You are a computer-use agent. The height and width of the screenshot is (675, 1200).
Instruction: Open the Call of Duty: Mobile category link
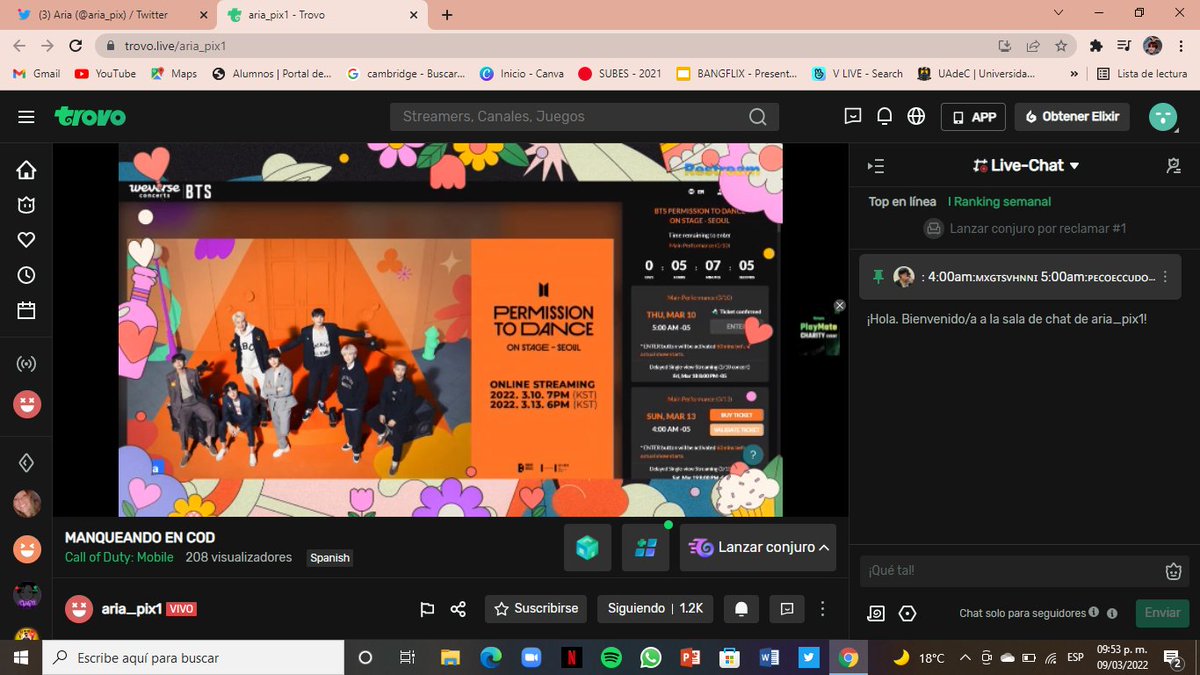click(119, 557)
